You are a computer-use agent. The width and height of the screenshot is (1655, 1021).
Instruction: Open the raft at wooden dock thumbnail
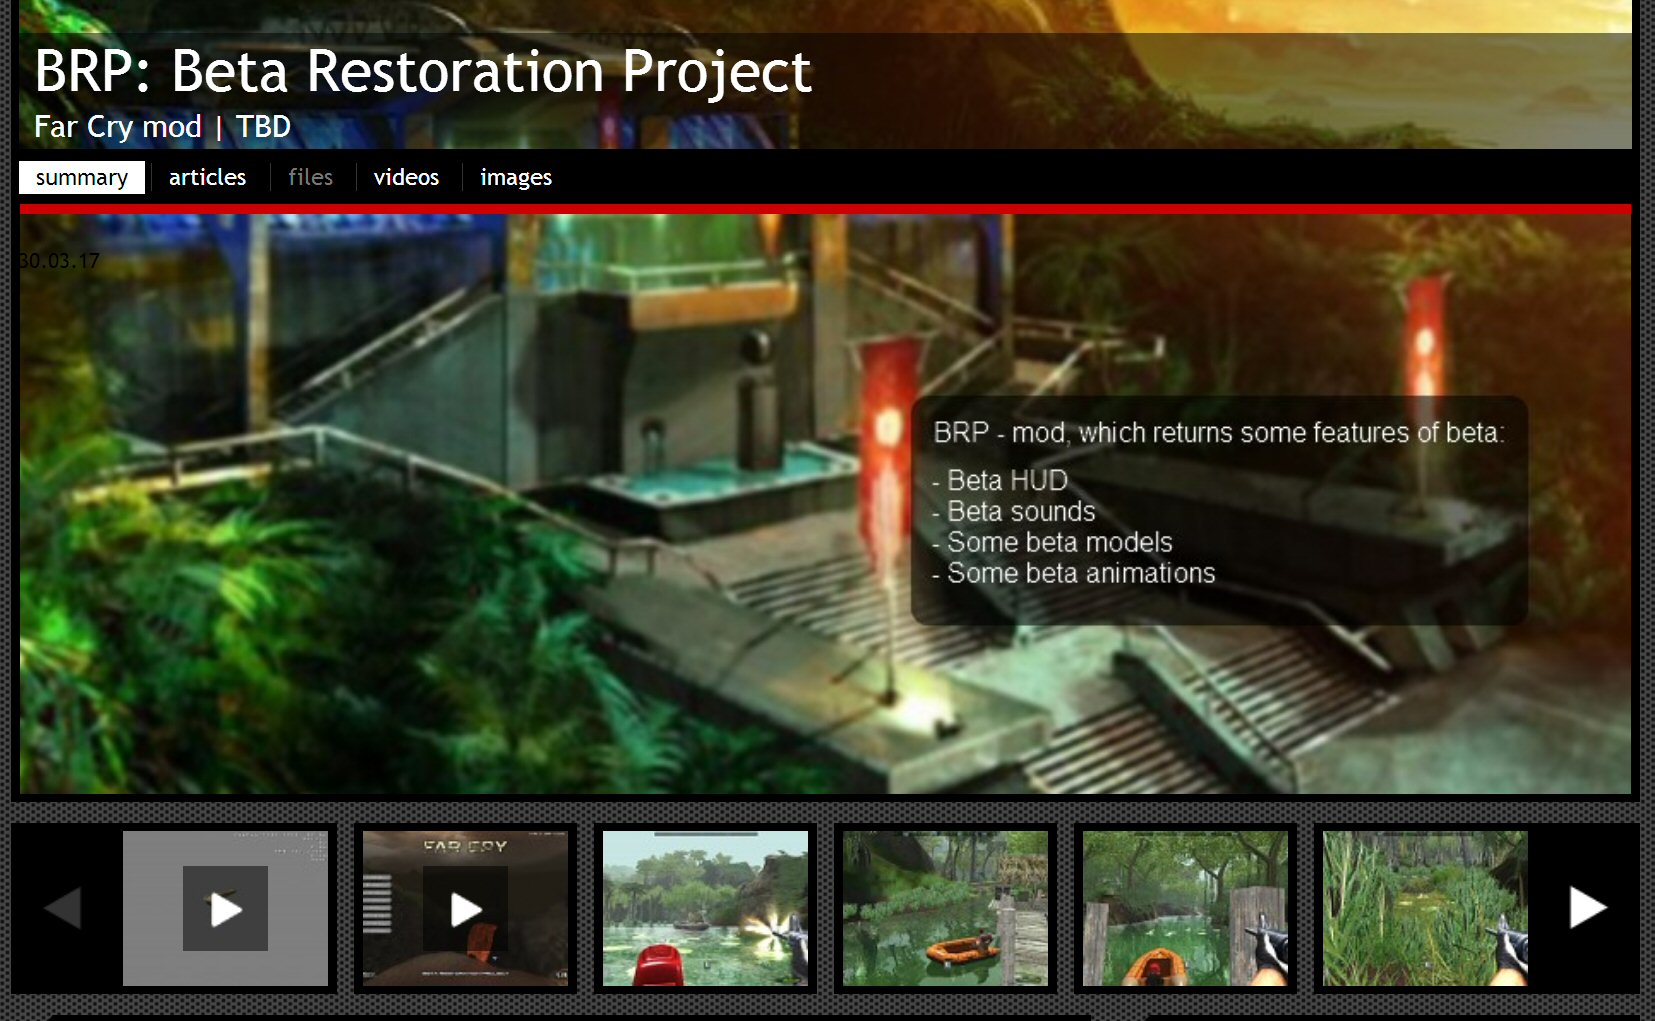point(1185,908)
